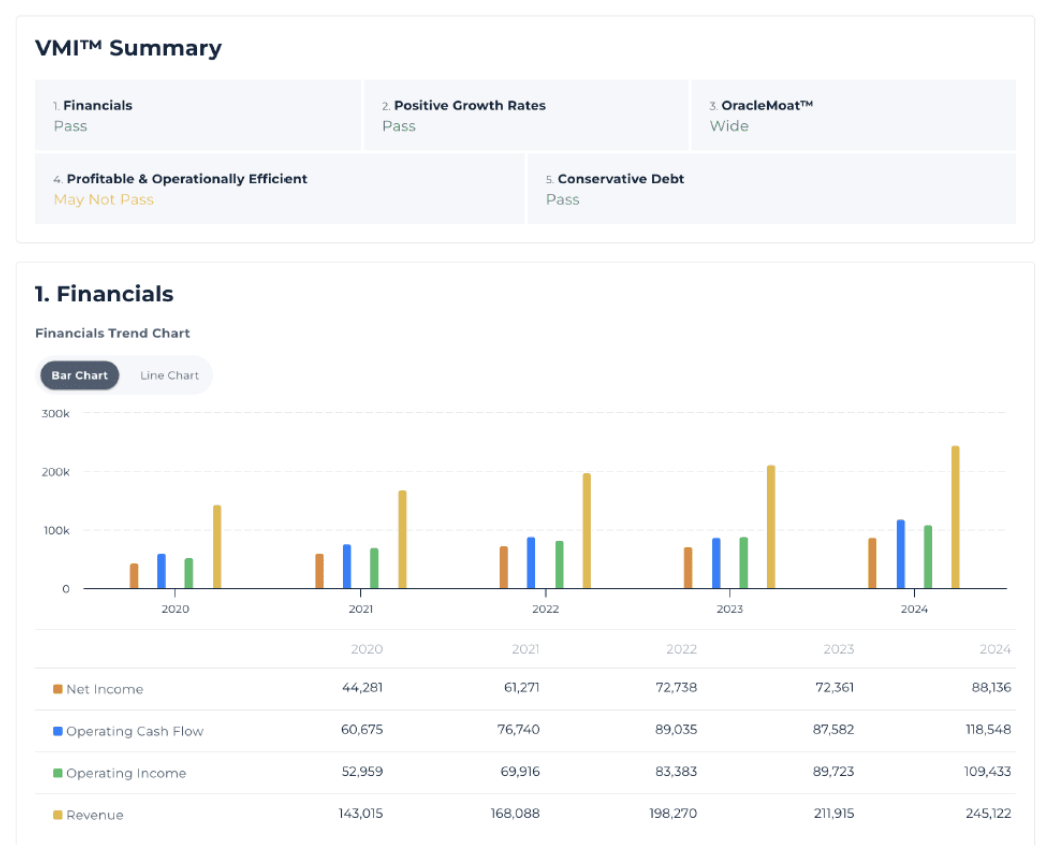Click the orange Net Income legend square
This screenshot has width=1061, height=846.
tap(58, 689)
